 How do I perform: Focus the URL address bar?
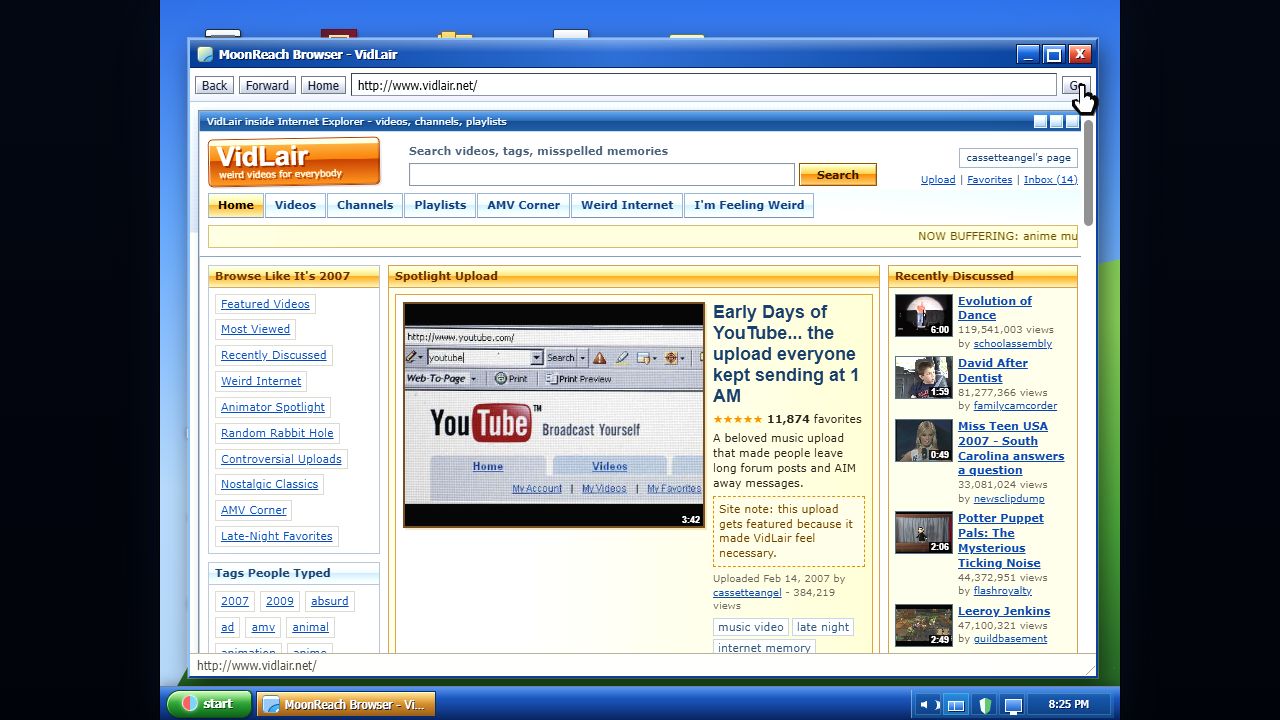(x=704, y=86)
